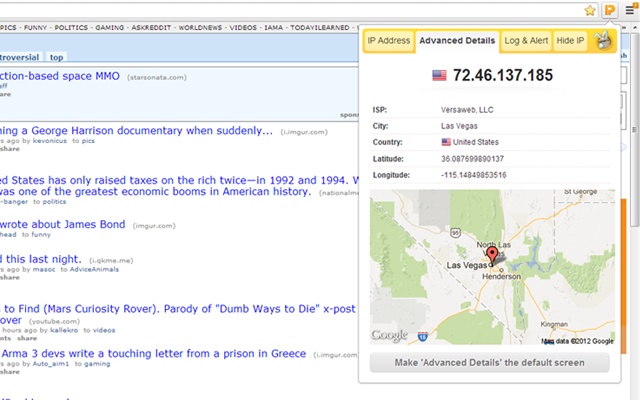Open the browser hamburger menu
This screenshot has height=400, width=640.
(630, 10)
